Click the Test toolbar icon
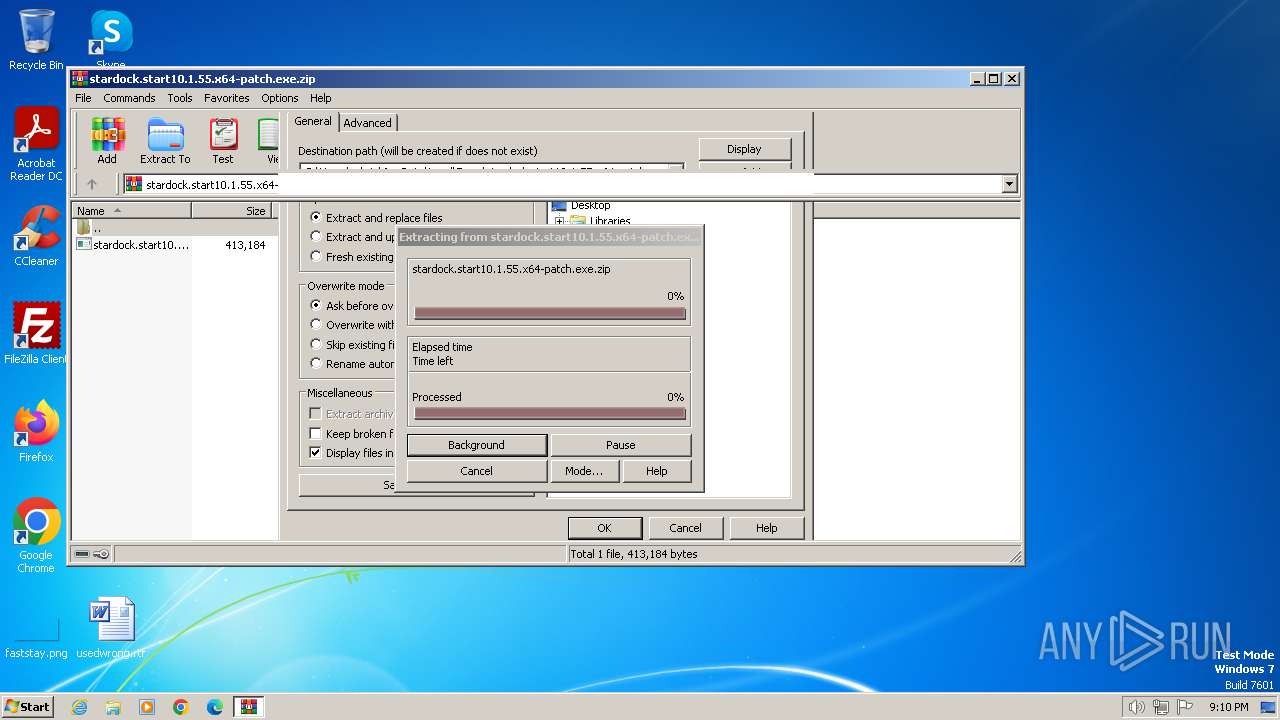 pyautogui.click(x=223, y=141)
